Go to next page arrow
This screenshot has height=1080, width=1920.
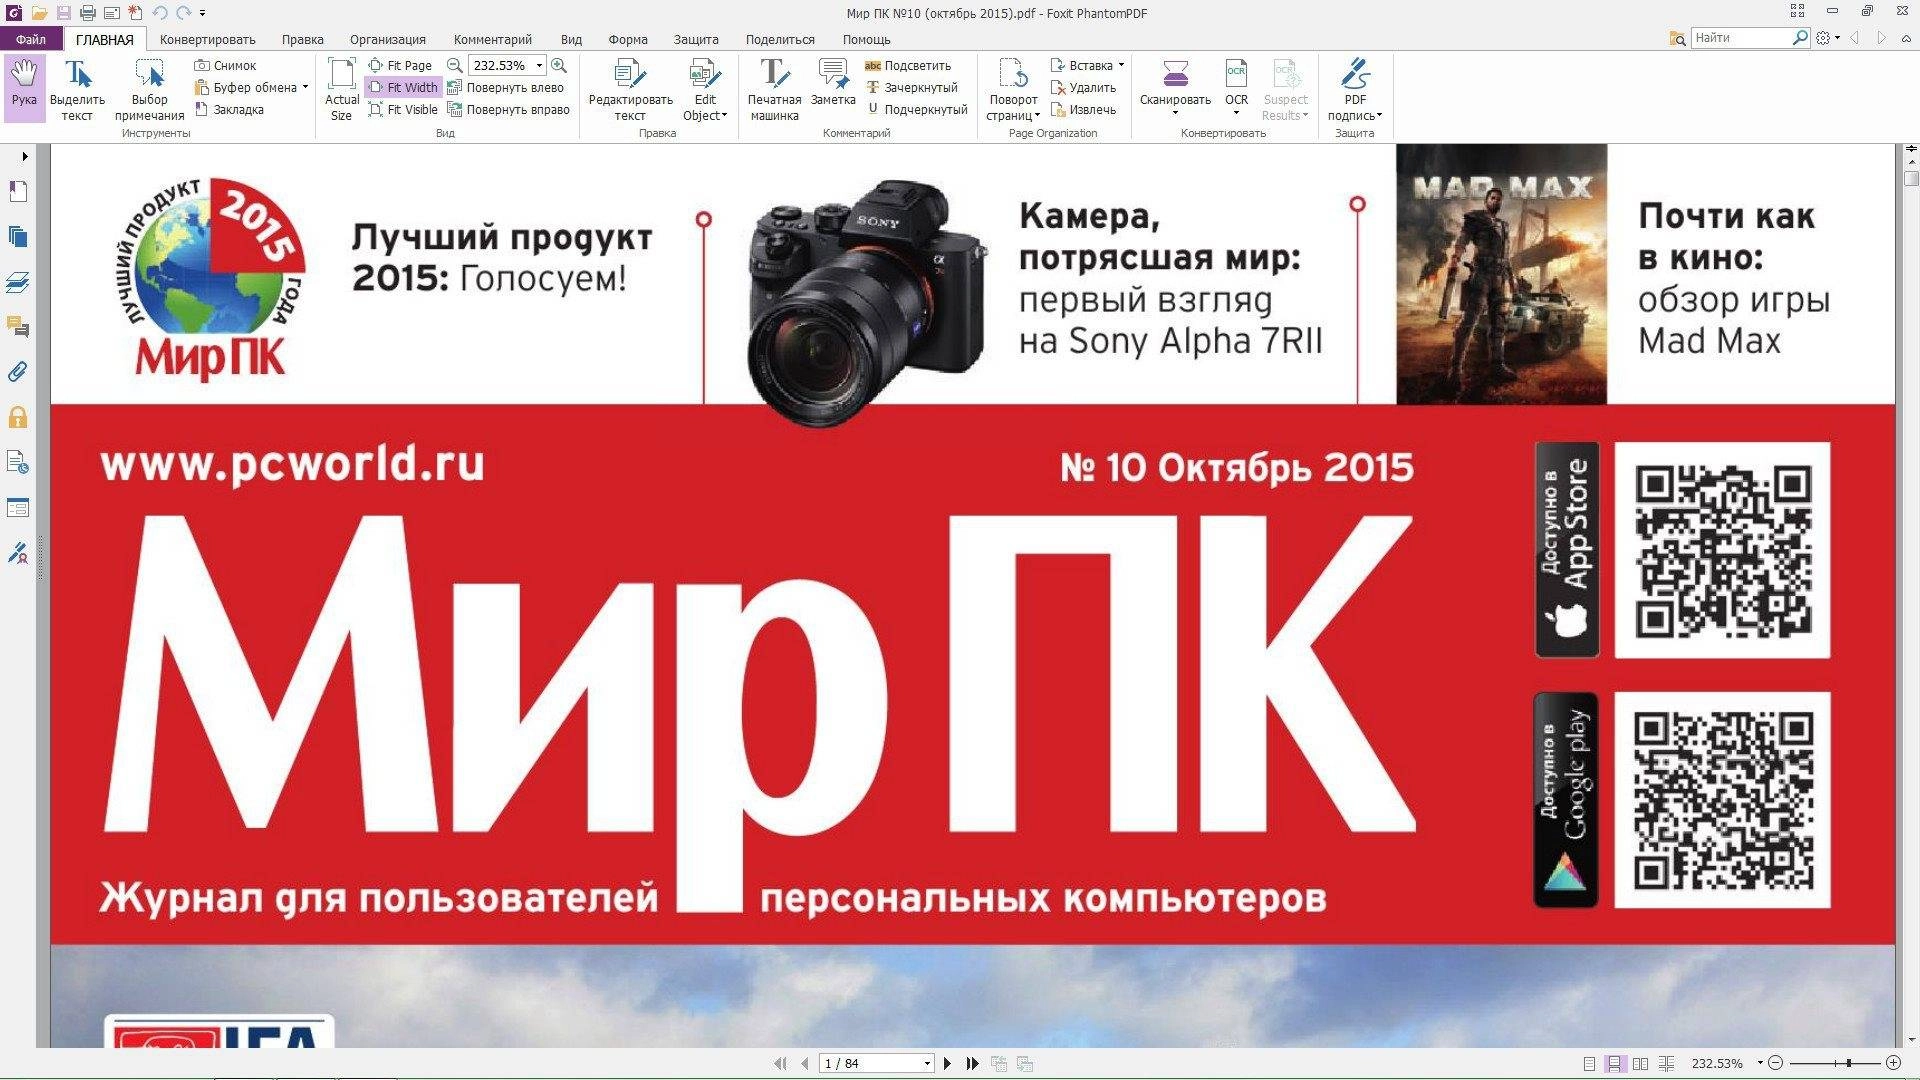point(947,1063)
